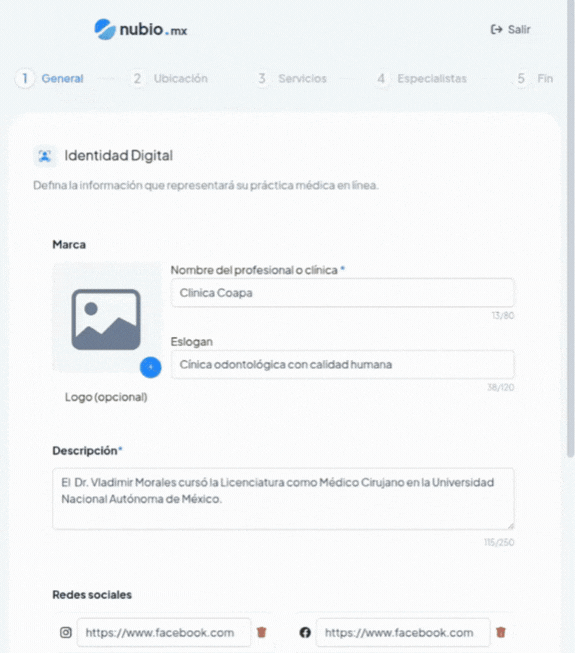Click the blue add logo button
Screen dimensions: 575x653
pos(151,367)
